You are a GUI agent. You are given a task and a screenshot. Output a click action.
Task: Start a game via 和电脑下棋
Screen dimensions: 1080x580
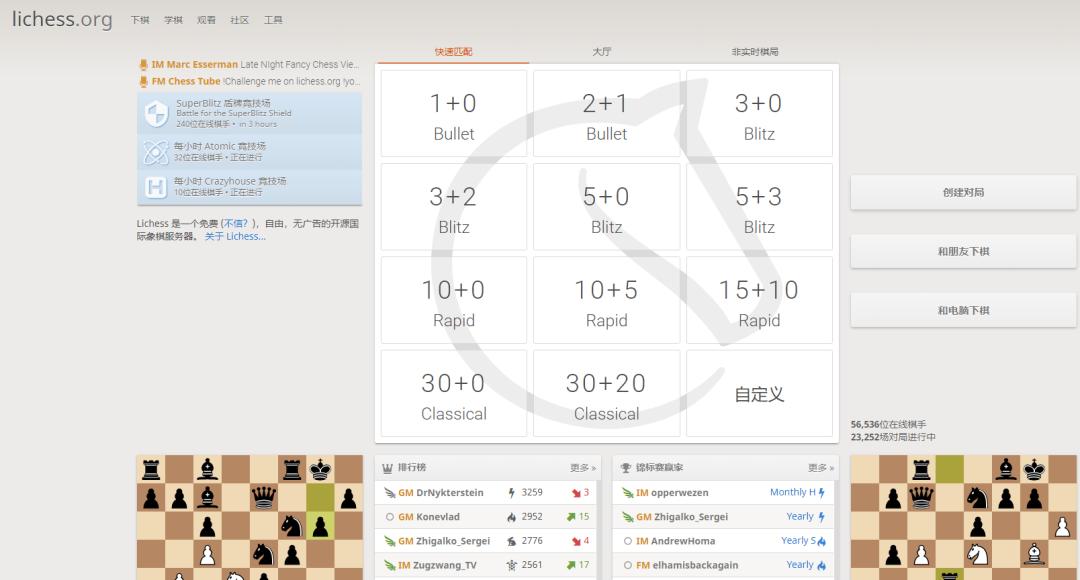click(962, 310)
